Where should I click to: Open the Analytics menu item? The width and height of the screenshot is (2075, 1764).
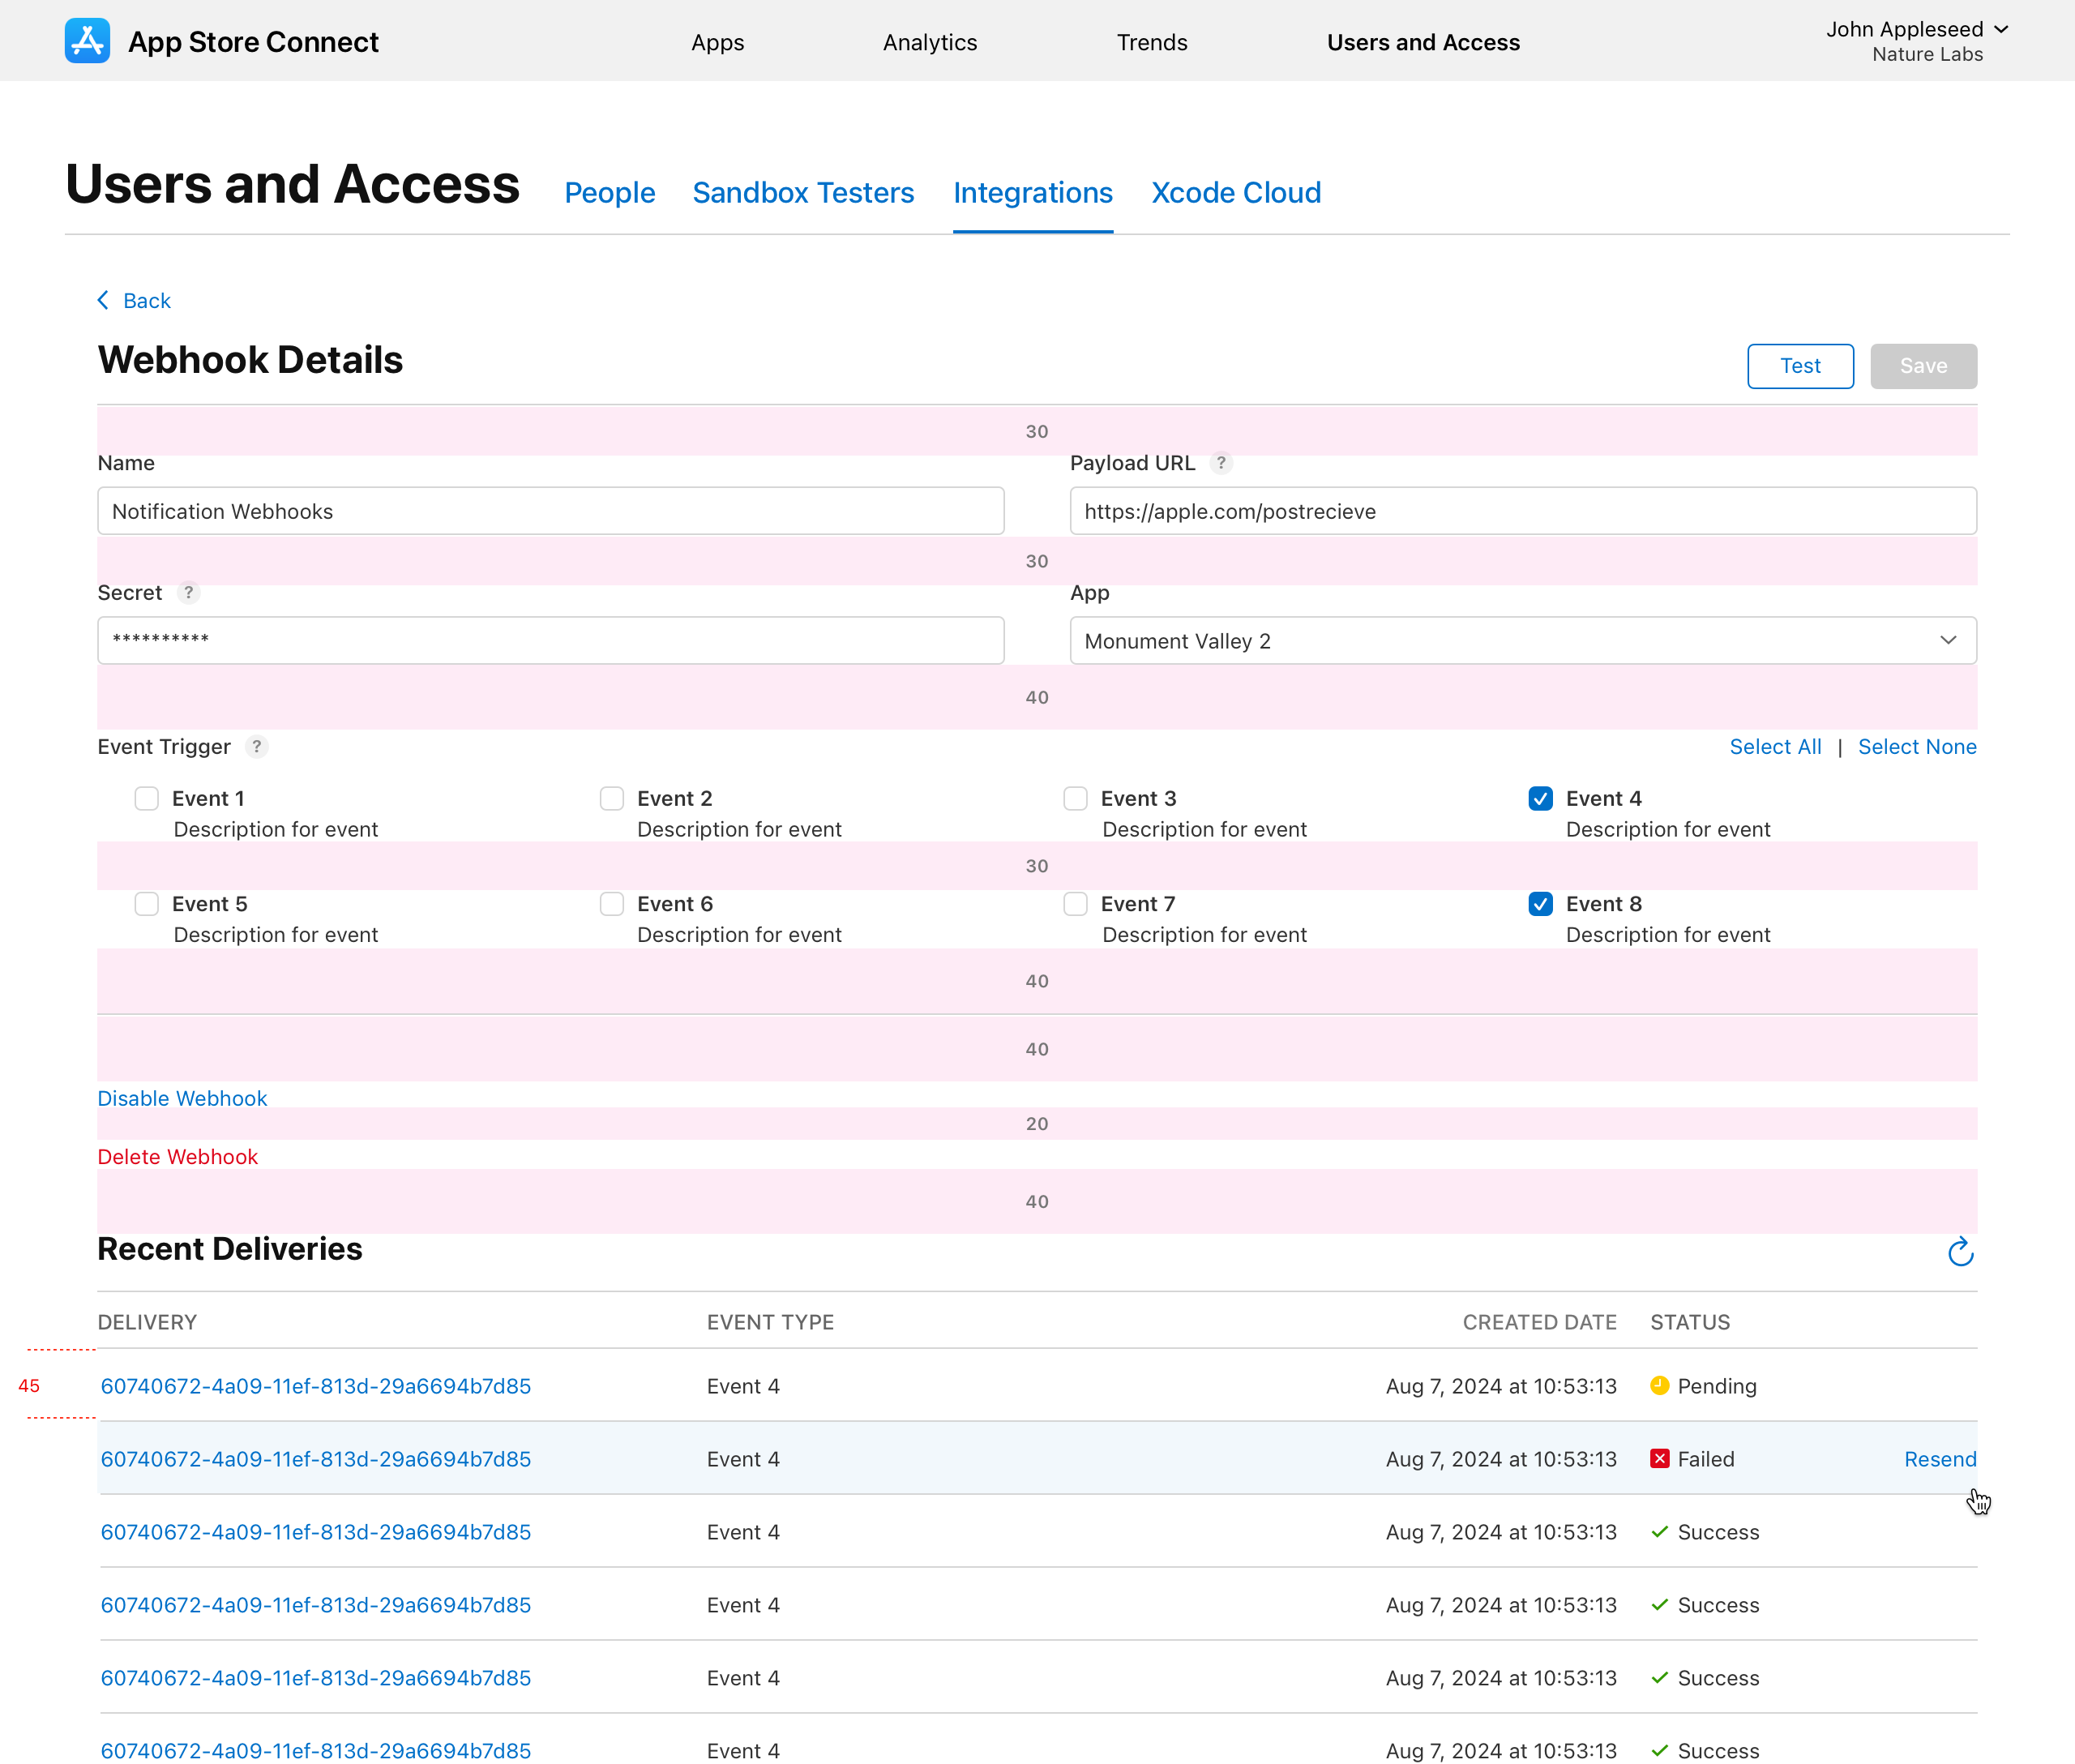929,42
